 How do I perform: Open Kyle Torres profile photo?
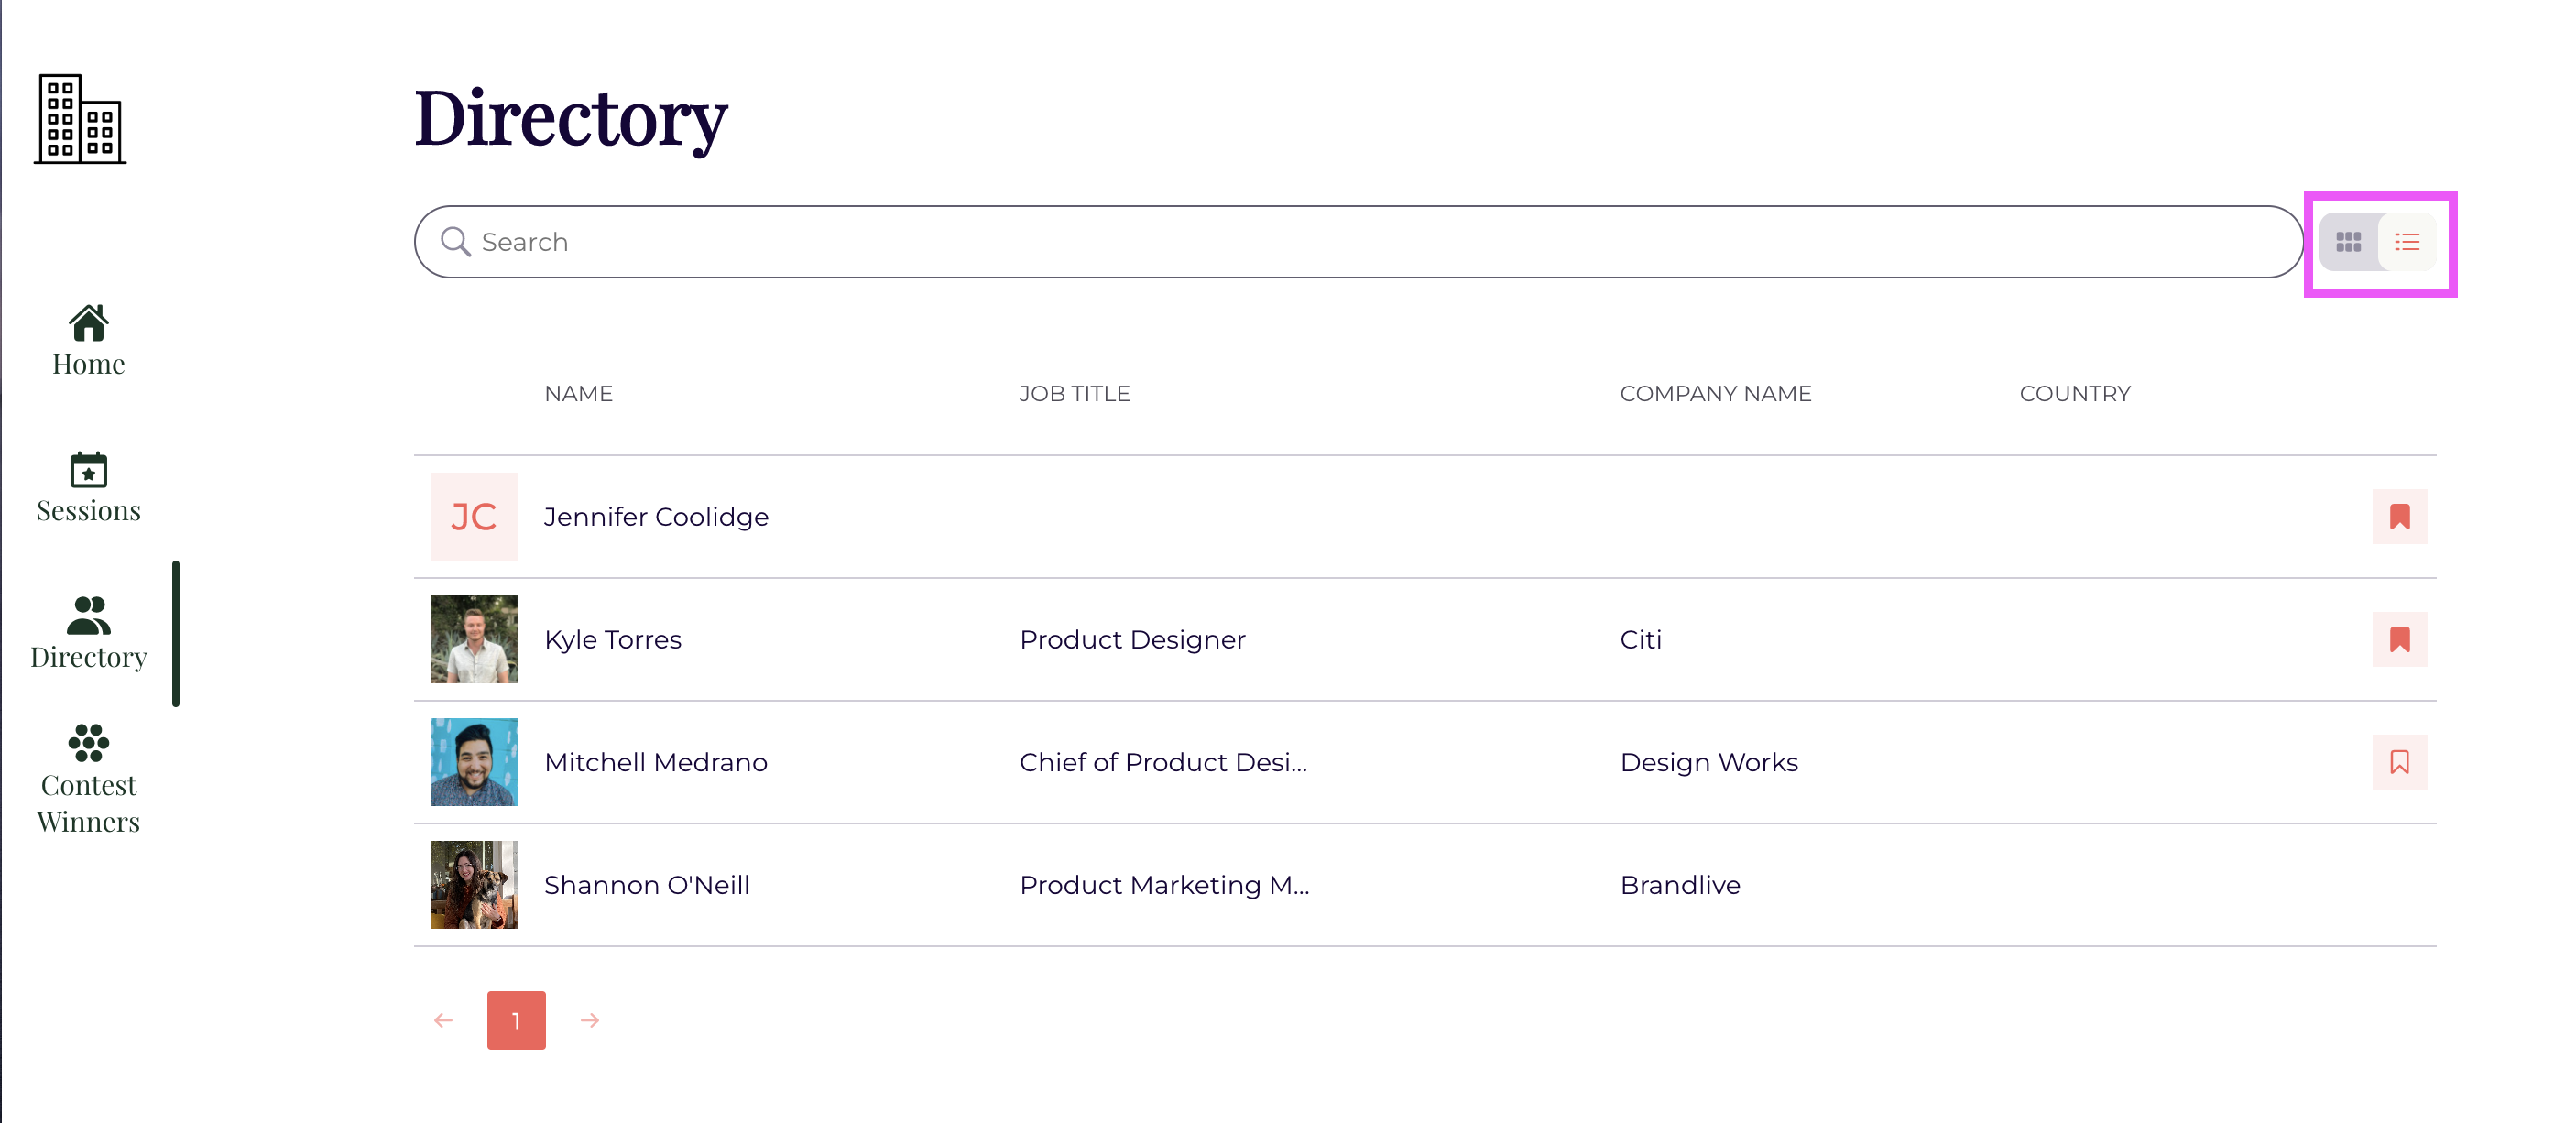[474, 639]
